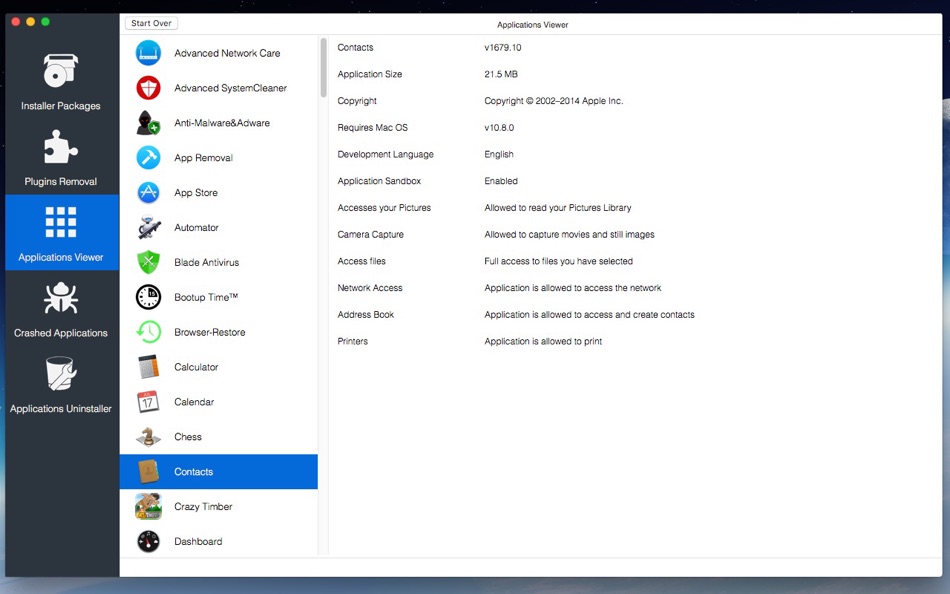Click the application list scrollbar thumb
This screenshot has width=950, height=594.
(324, 67)
